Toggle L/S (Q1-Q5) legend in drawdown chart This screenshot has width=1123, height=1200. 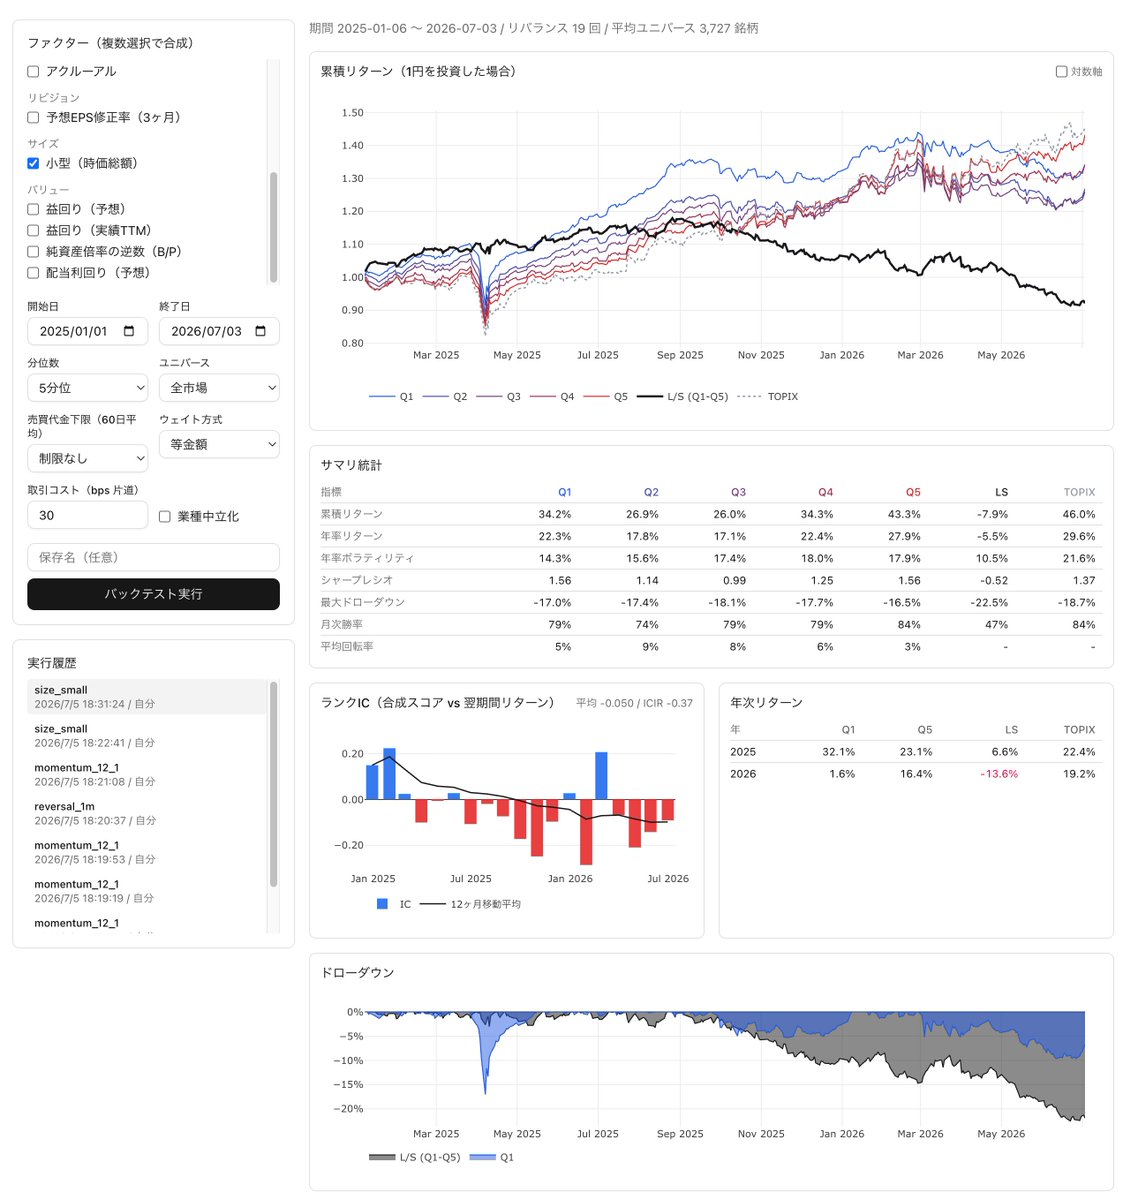[x=415, y=1157]
